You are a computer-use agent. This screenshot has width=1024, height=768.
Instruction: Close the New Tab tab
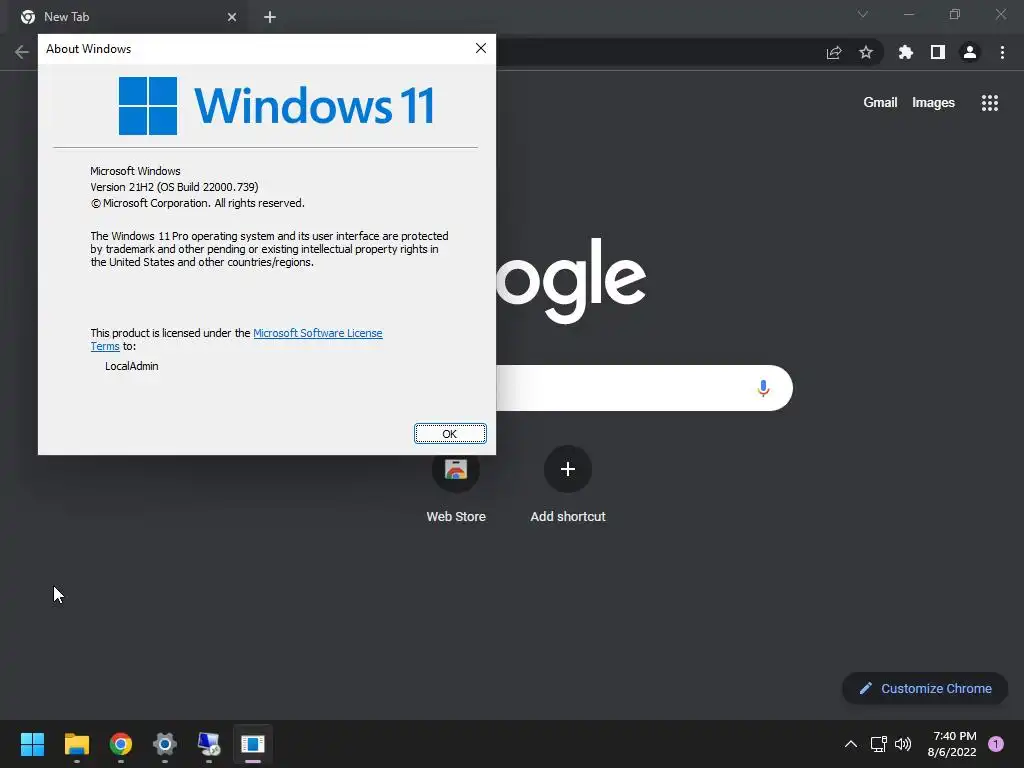click(x=232, y=17)
